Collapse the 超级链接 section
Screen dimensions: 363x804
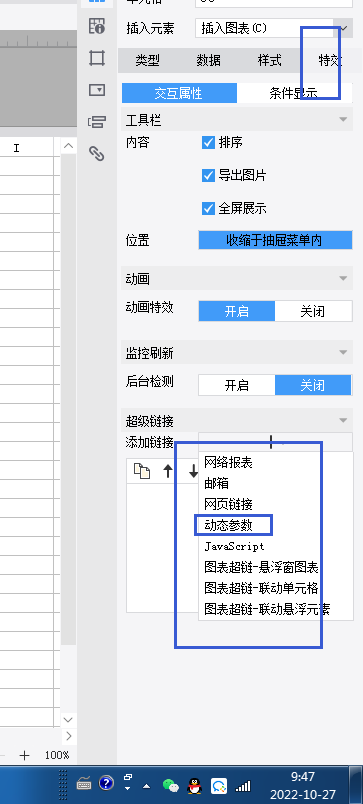point(344,420)
